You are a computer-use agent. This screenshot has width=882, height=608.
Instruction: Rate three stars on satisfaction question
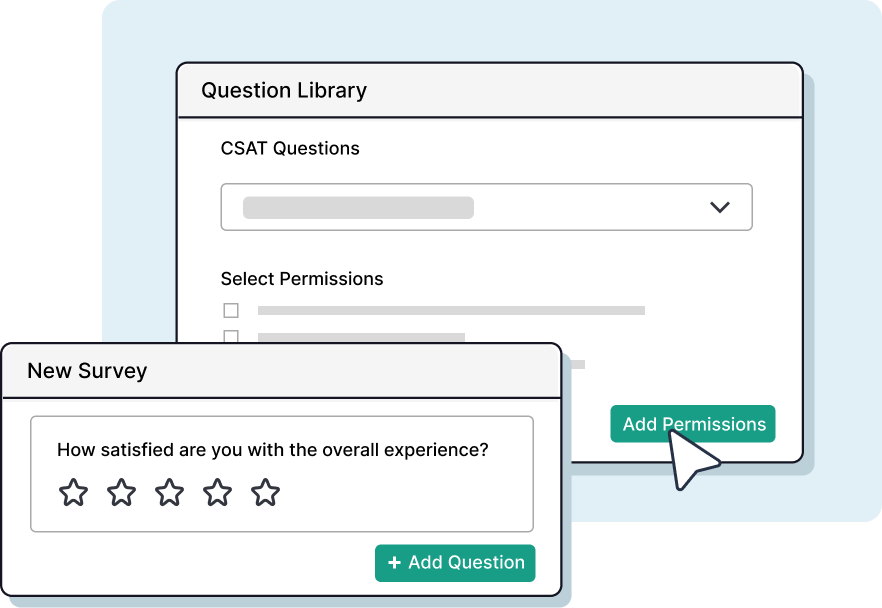[x=169, y=493]
